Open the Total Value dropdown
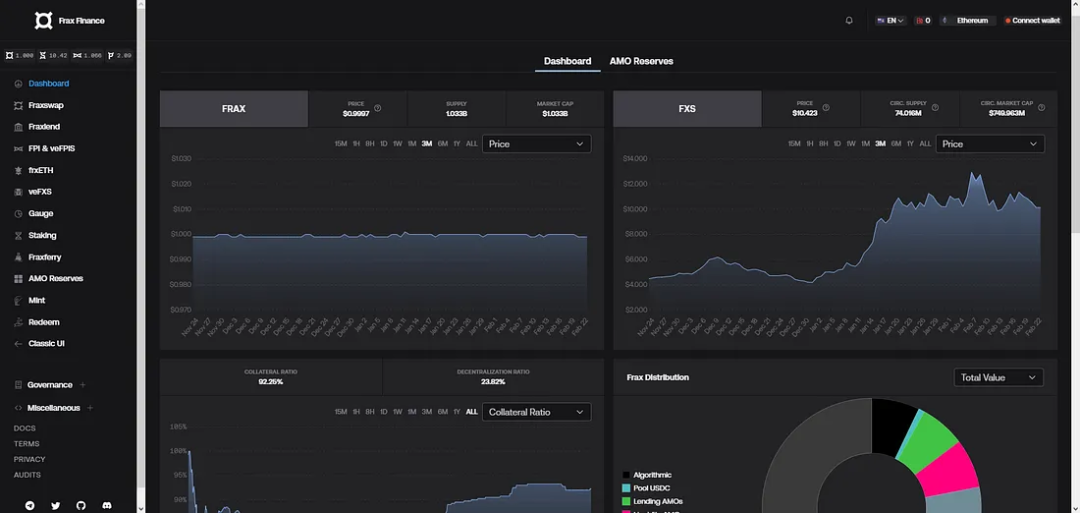 pyautogui.click(x=998, y=377)
